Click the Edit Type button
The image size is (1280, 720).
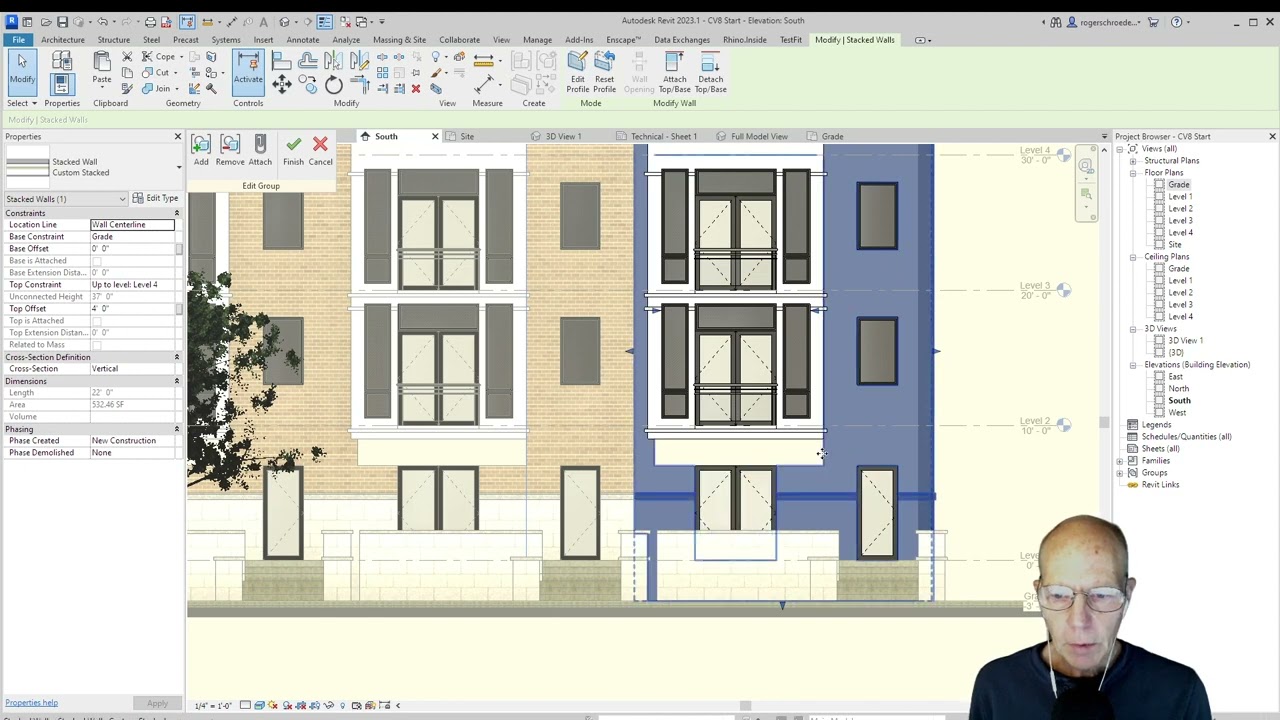click(156, 198)
